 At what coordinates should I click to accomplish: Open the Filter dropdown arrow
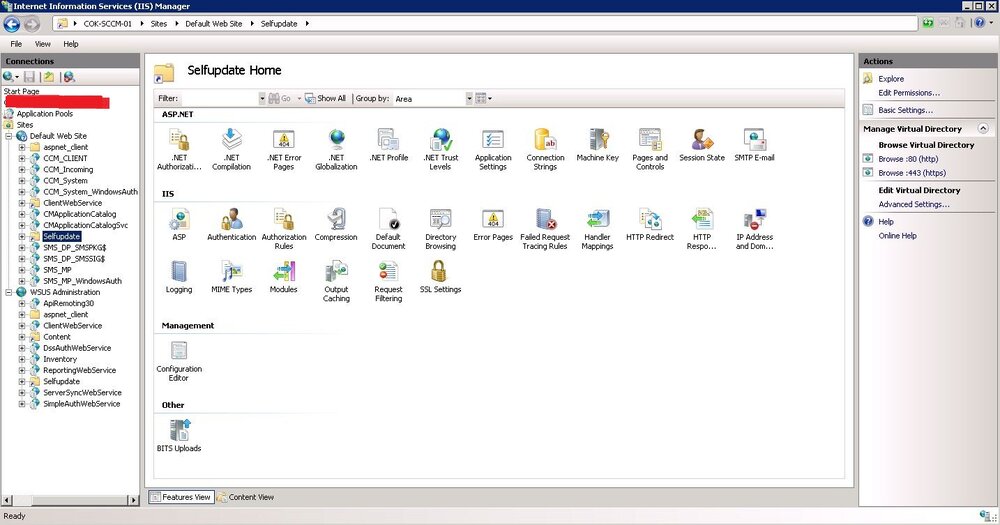point(261,98)
